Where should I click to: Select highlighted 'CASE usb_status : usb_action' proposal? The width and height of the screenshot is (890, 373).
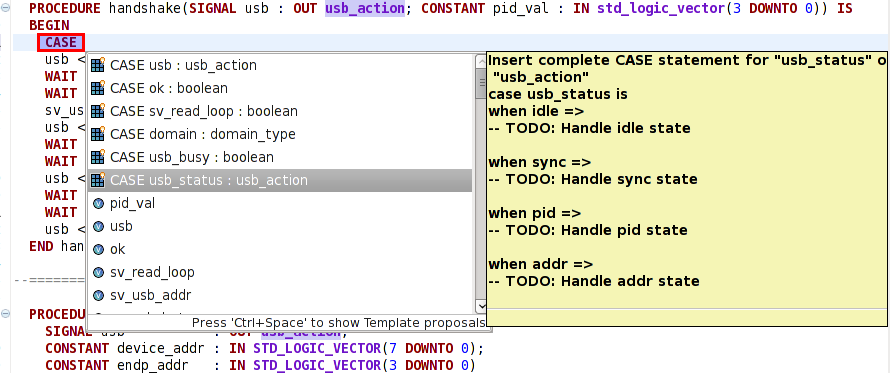point(280,180)
